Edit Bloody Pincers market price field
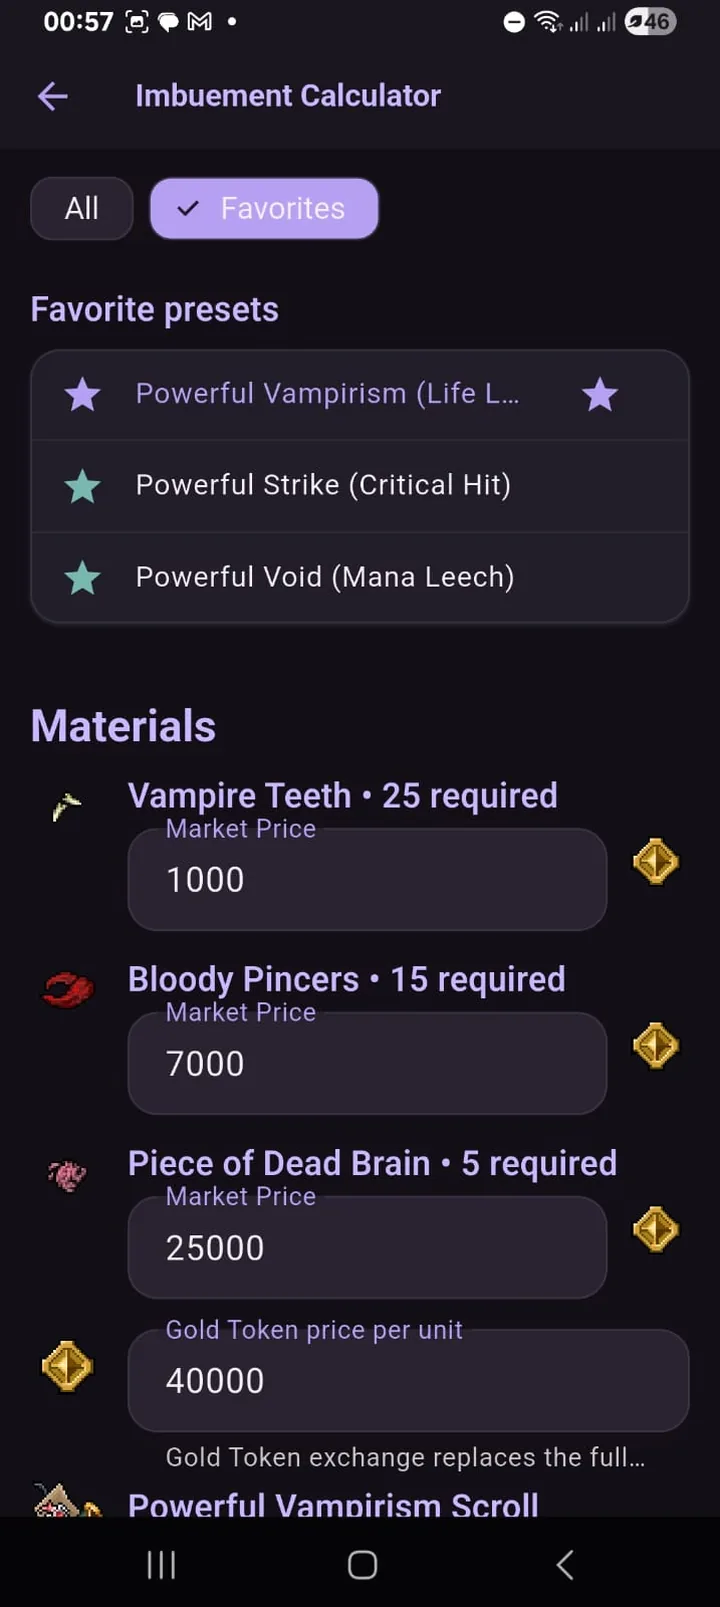 (x=367, y=1063)
